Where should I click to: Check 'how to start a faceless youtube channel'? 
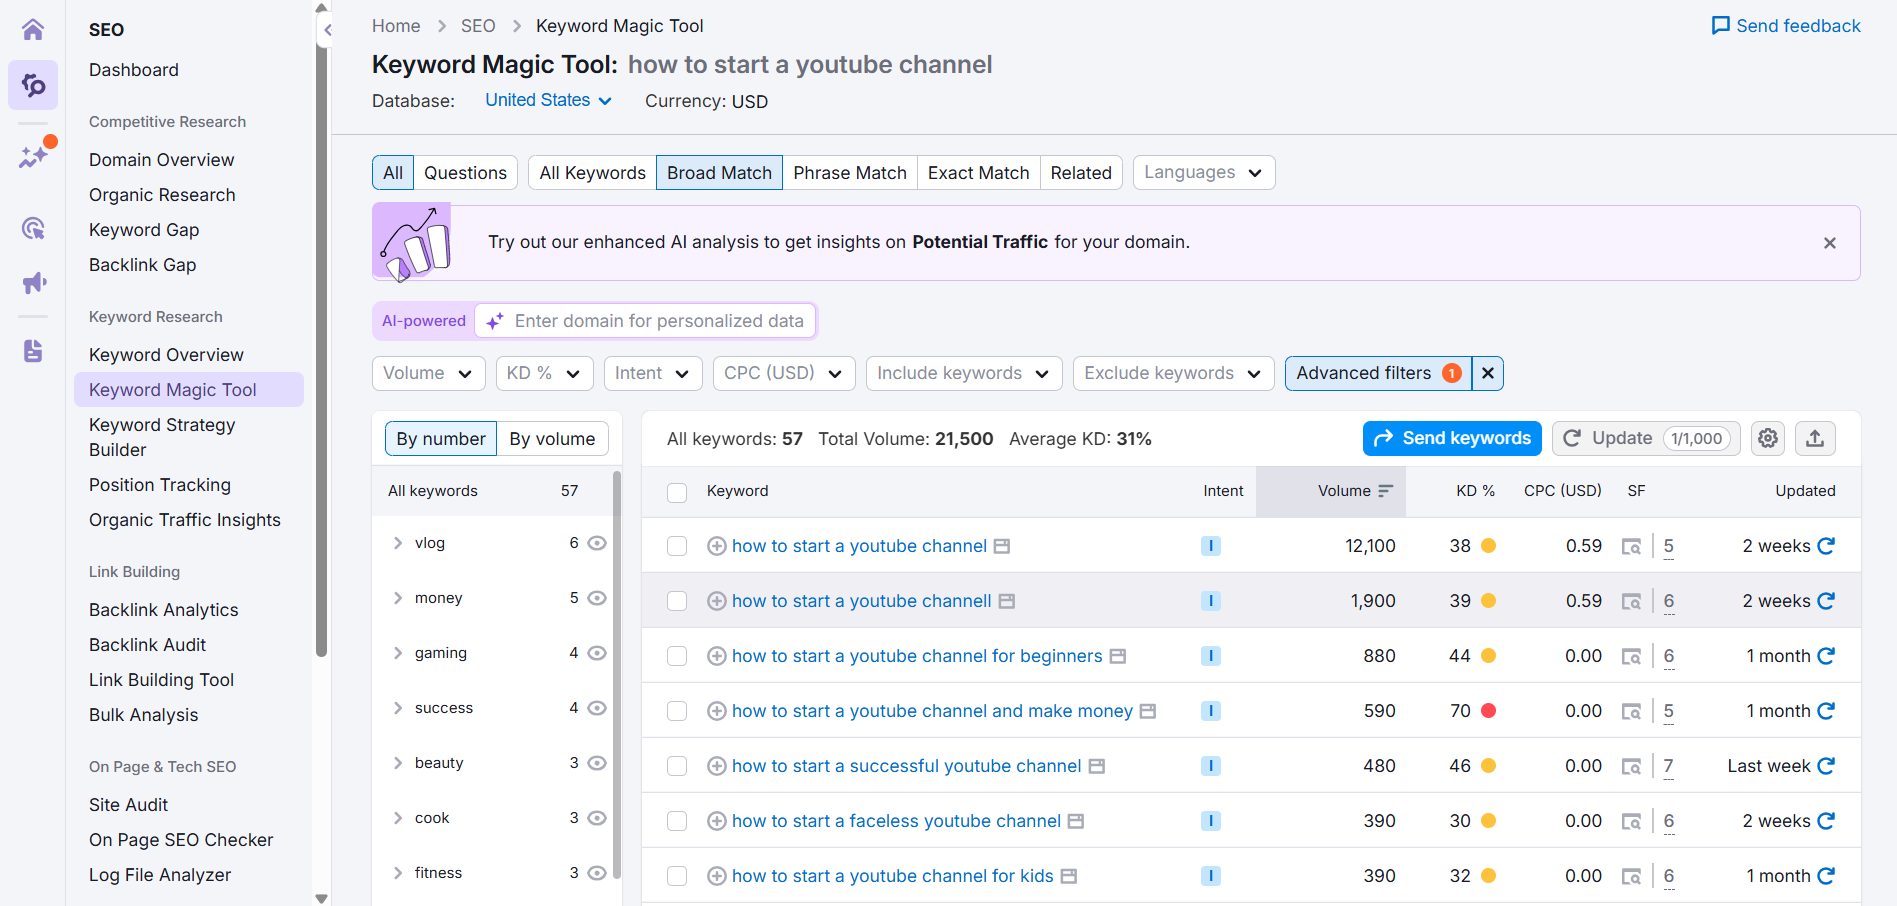click(677, 821)
